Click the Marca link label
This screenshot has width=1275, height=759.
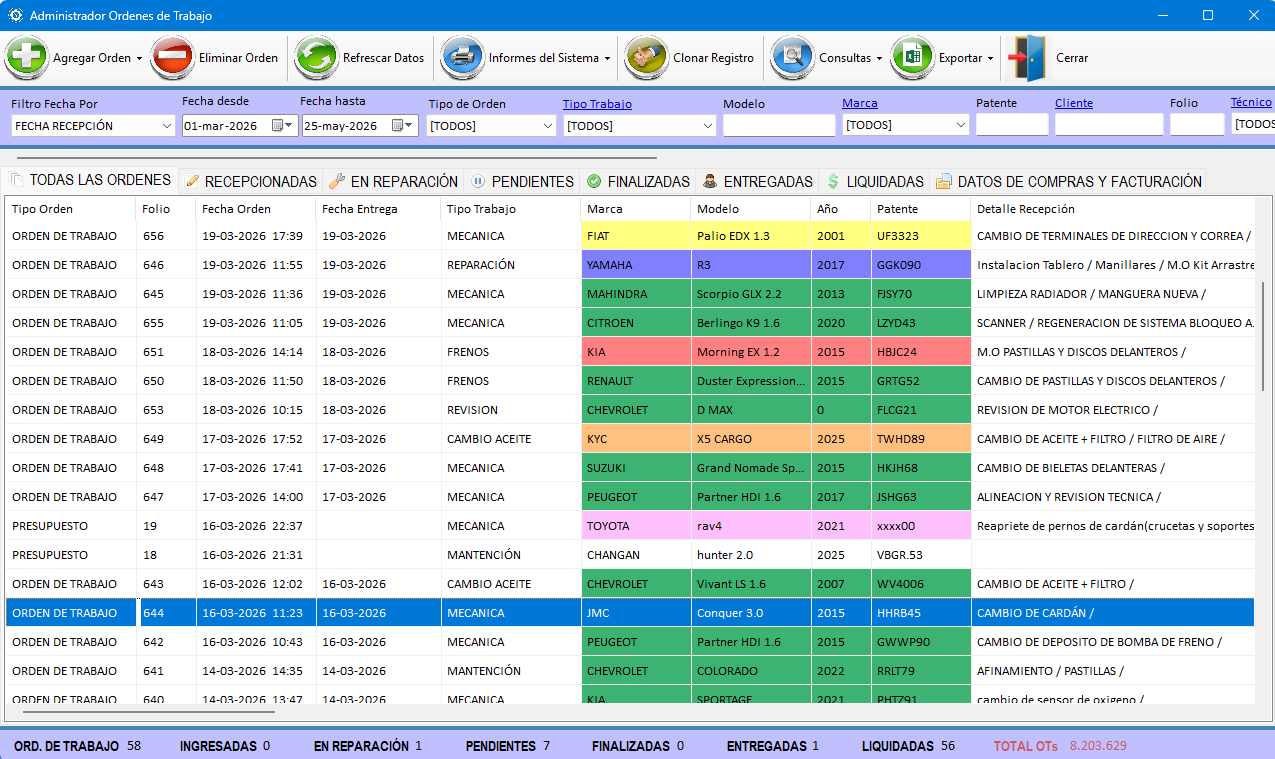click(860, 103)
